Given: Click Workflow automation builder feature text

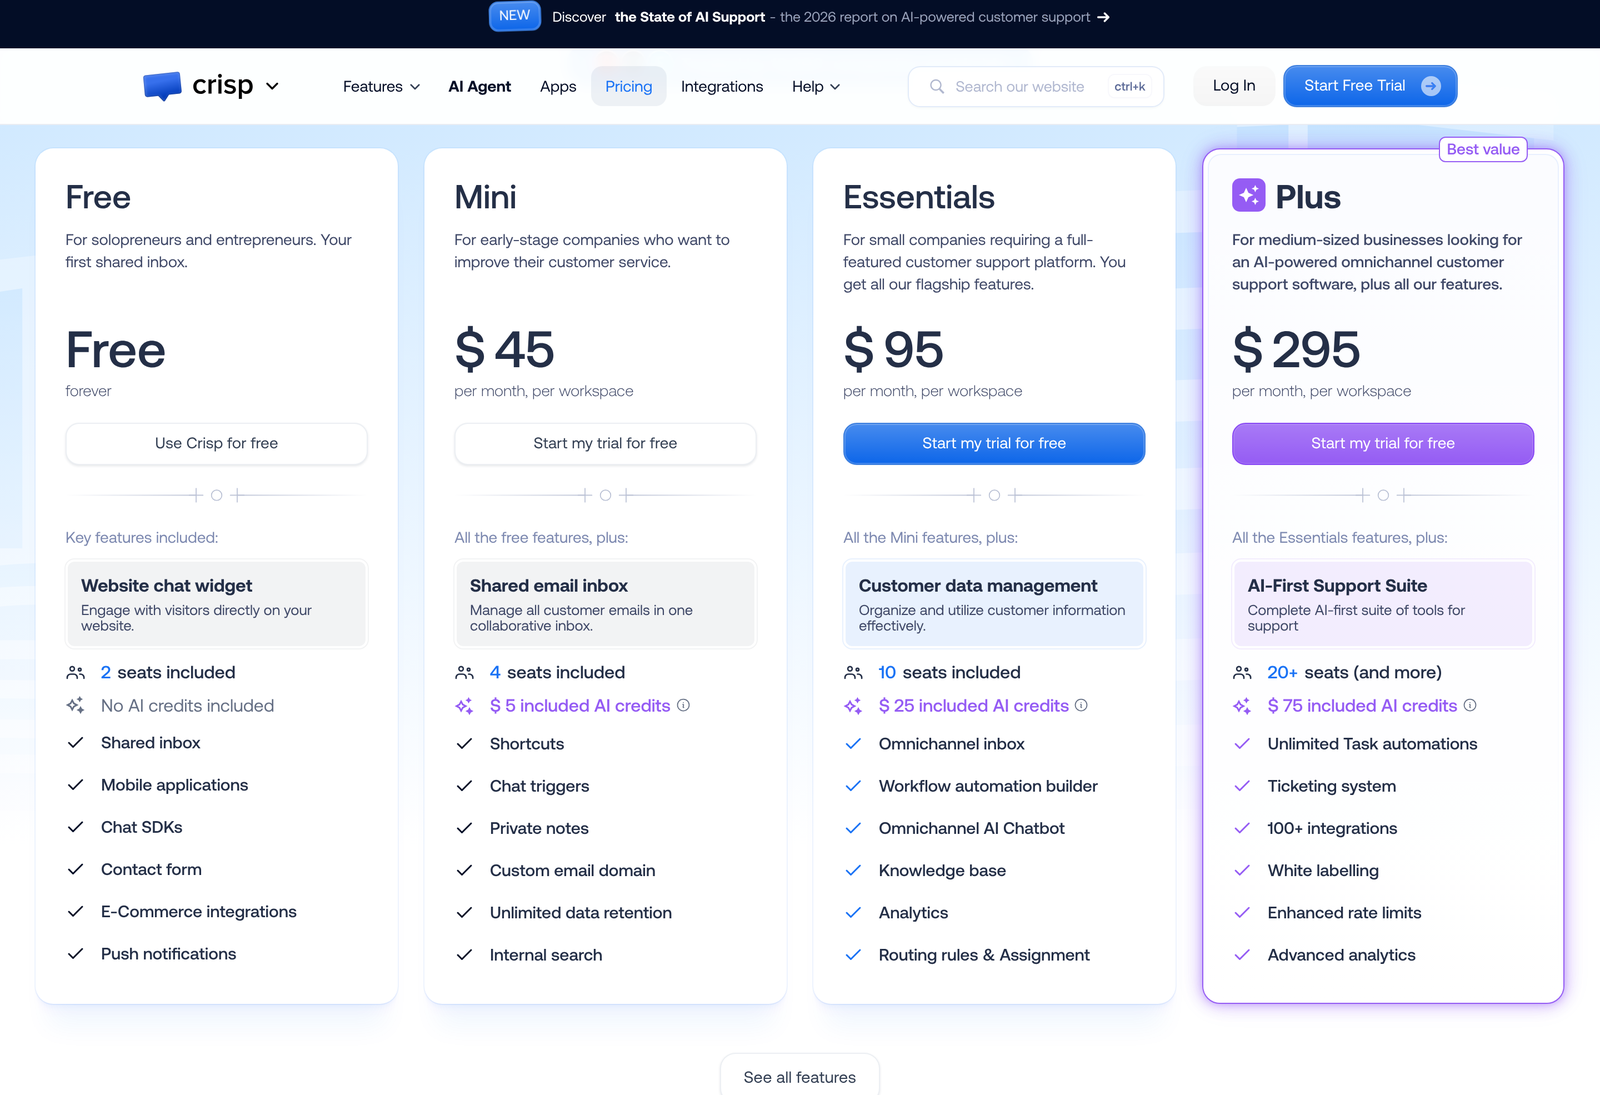Looking at the screenshot, I should [988, 786].
